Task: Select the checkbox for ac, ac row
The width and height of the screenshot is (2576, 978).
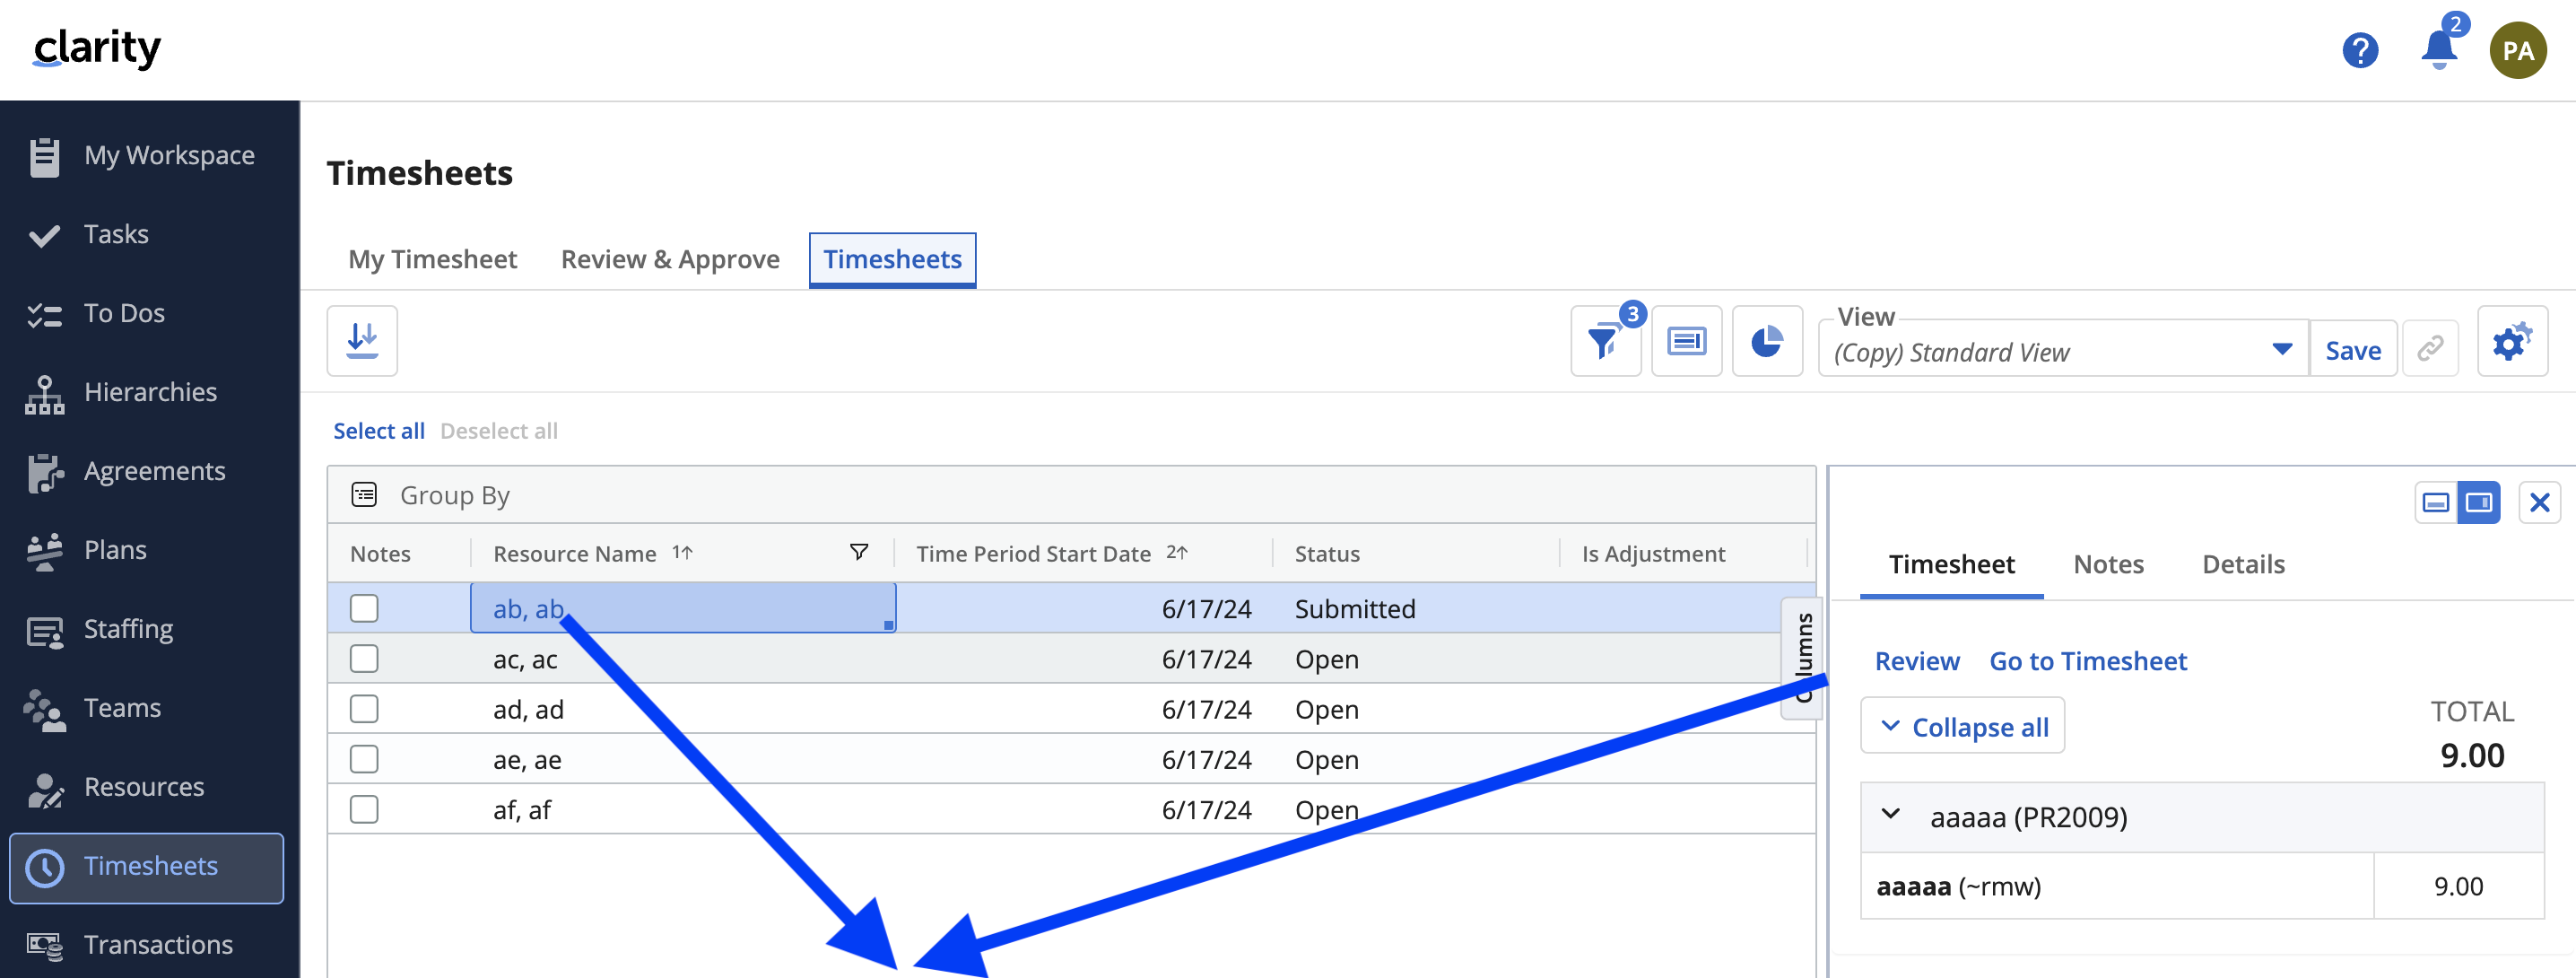Action: click(364, 658)
